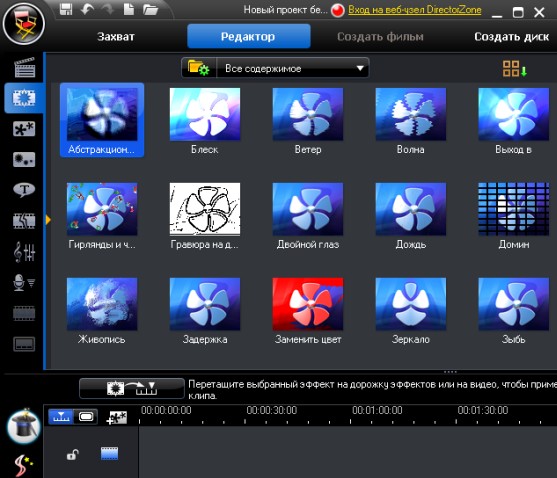The image size is (557, 478).
Task: Select the PiP Objects room icon
Action: 24,129
